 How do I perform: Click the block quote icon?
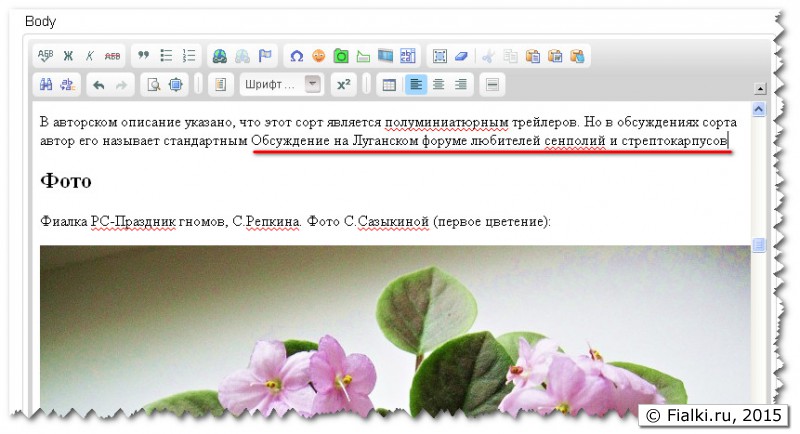click(x=144, y=56)
